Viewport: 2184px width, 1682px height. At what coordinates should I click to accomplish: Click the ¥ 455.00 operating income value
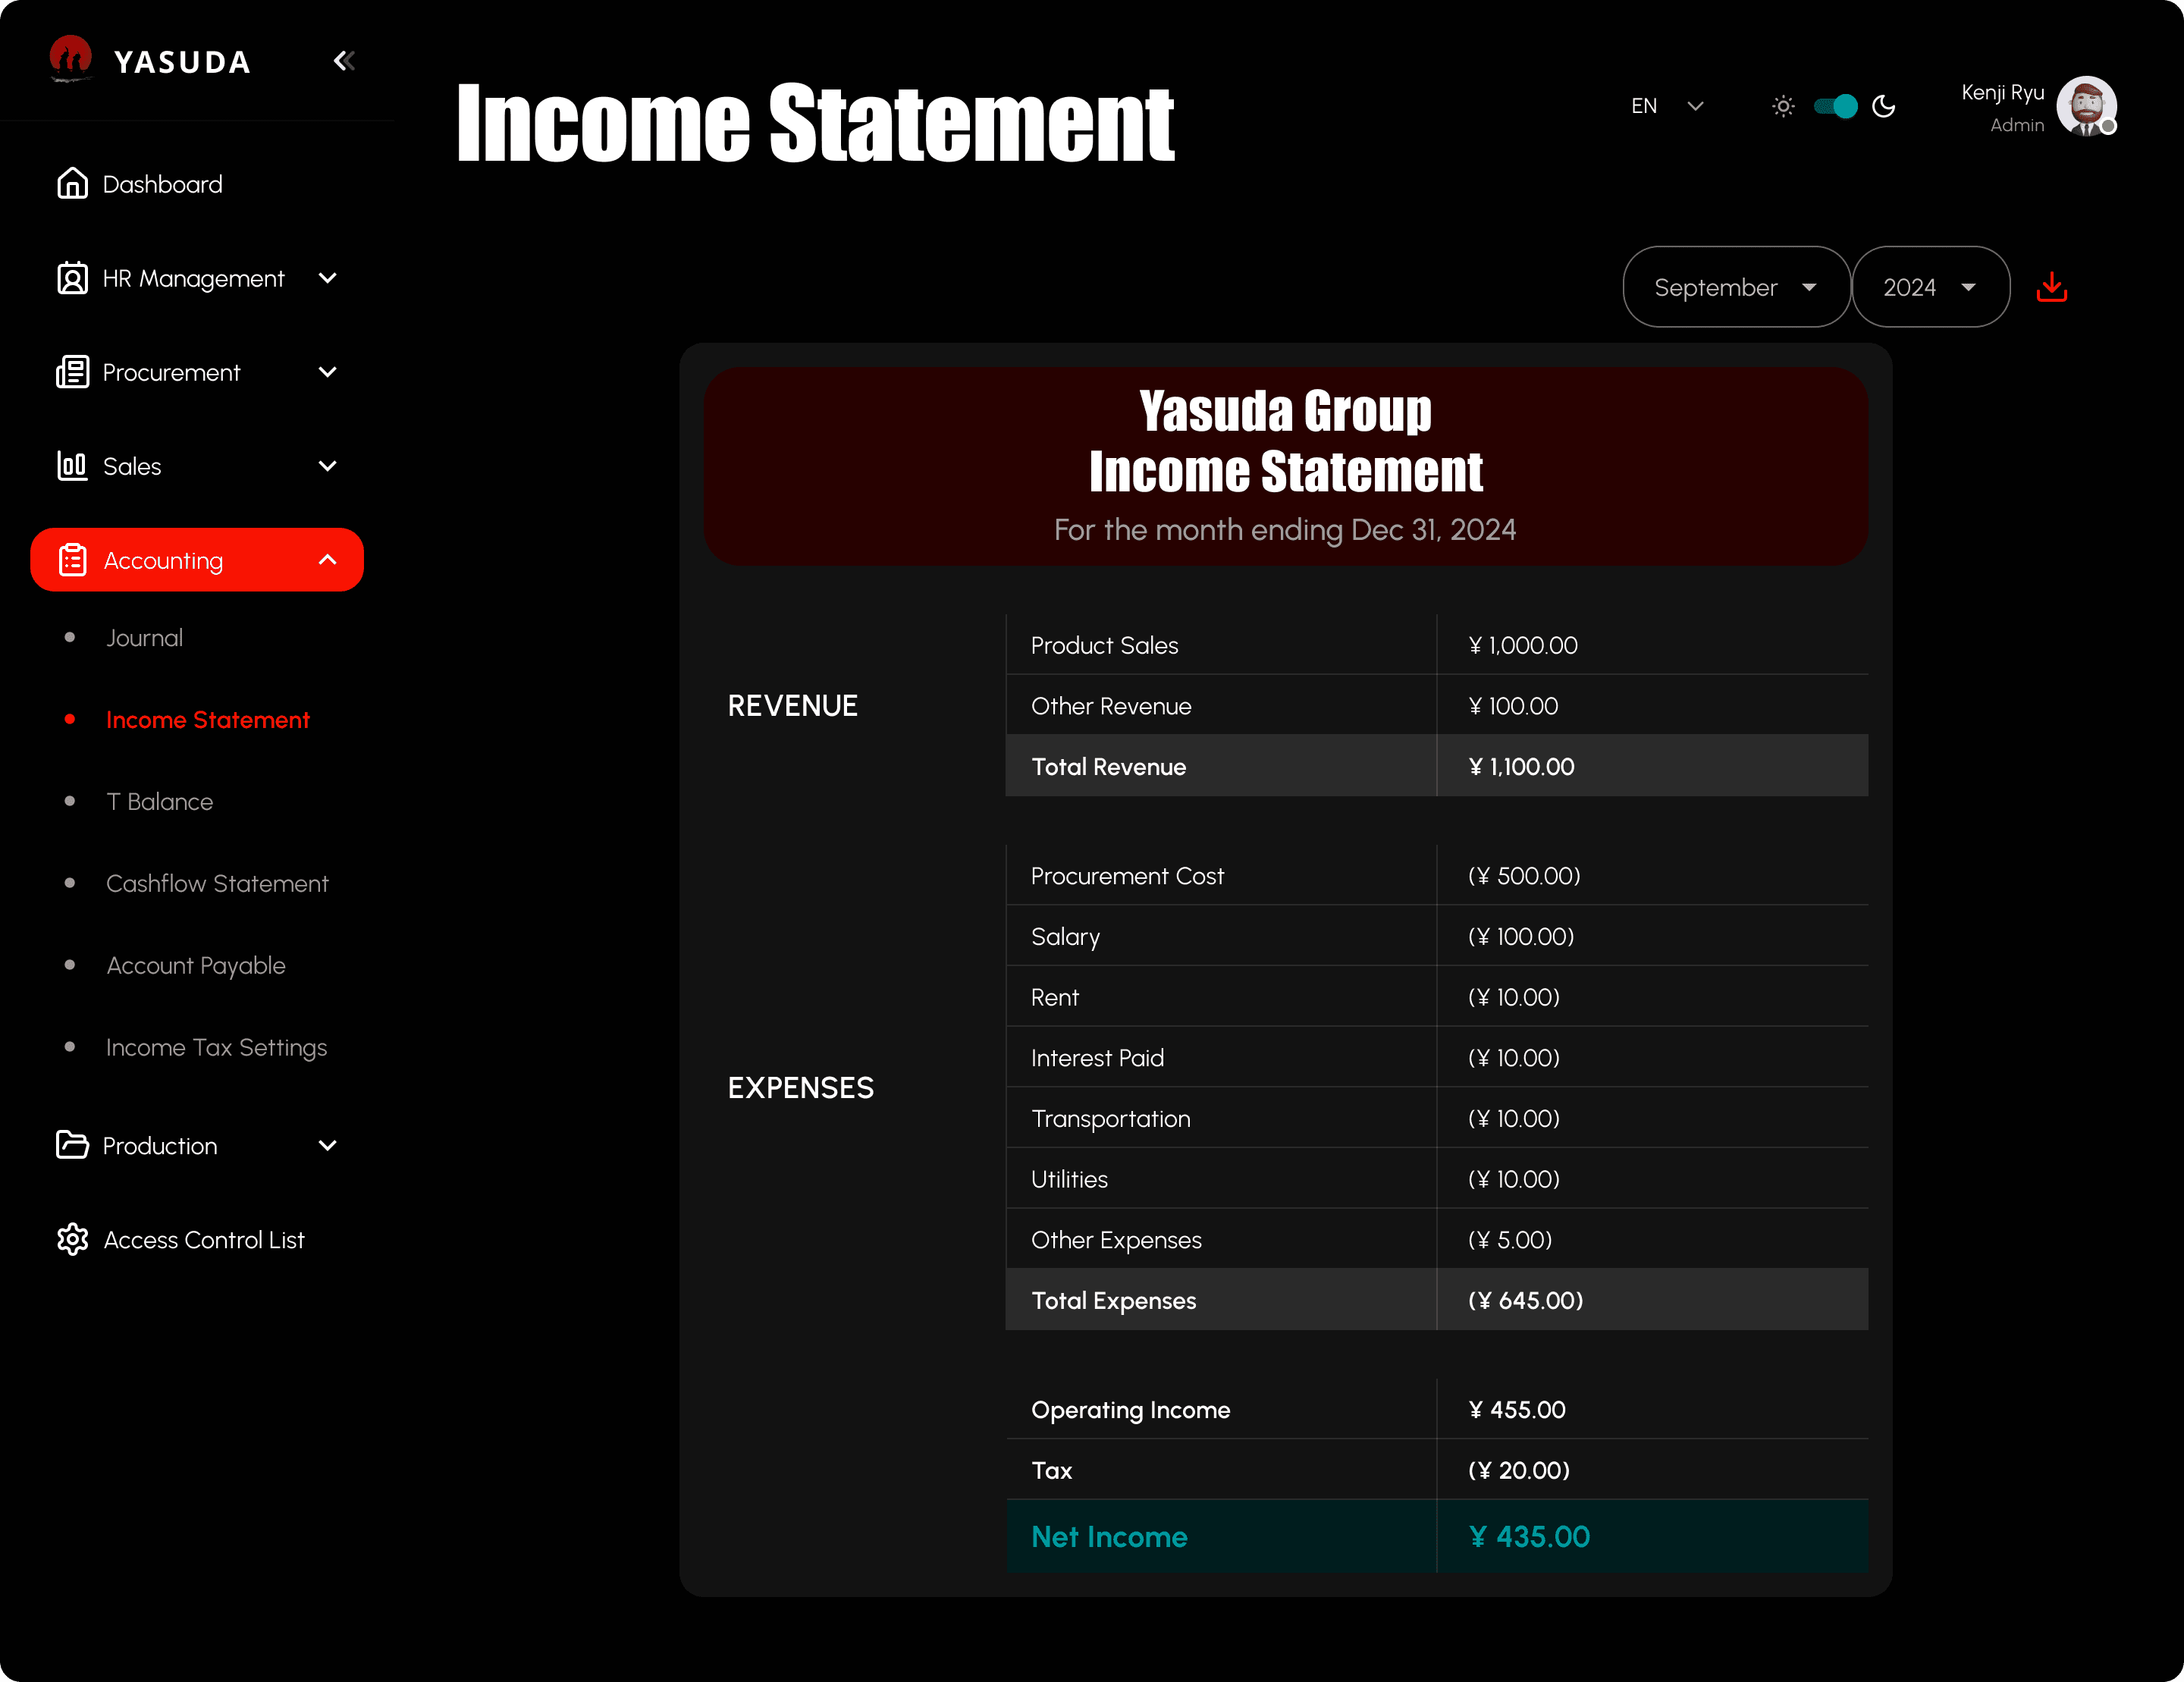1517,1410
